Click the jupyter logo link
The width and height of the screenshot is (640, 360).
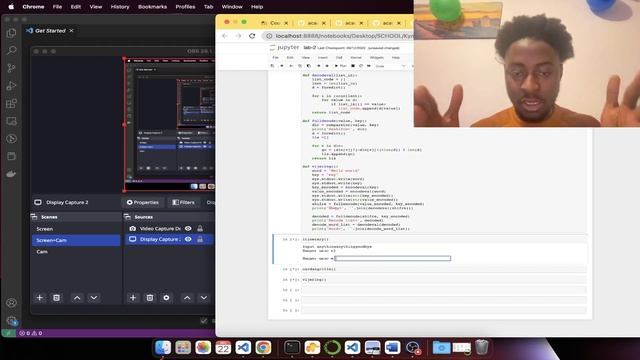[x=284, y=48]
